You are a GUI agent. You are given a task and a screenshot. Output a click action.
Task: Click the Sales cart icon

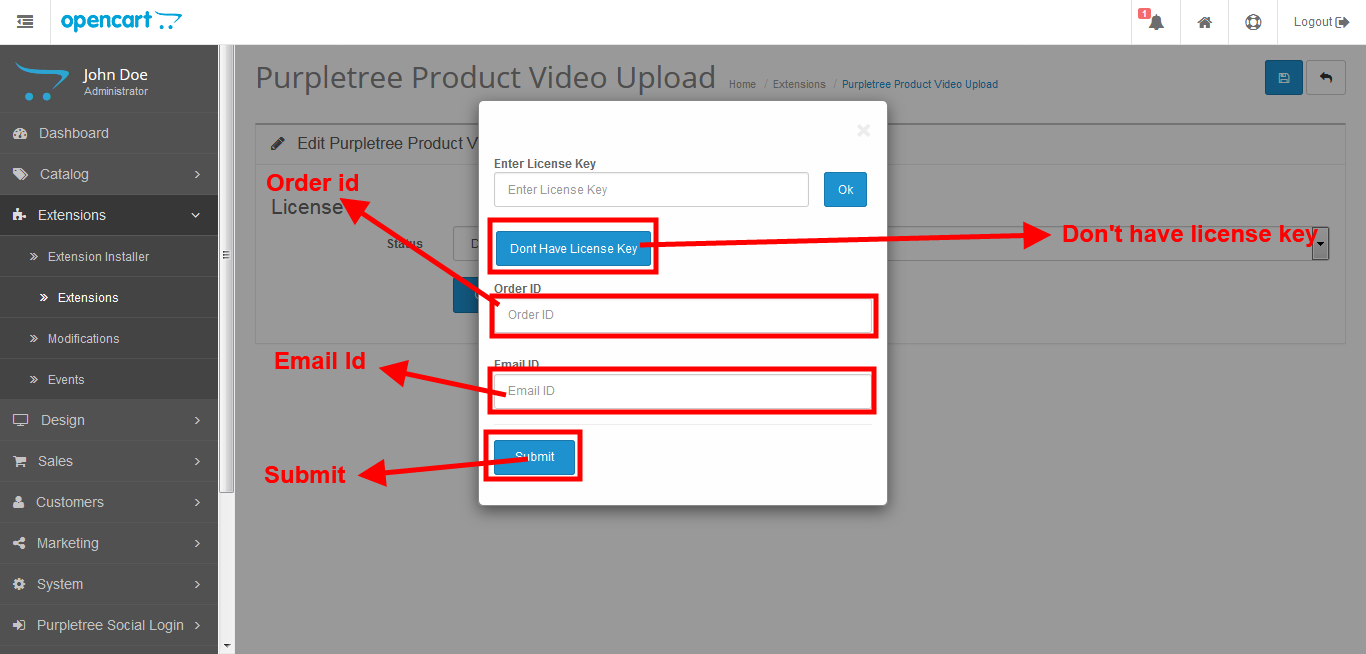(19, 461)
